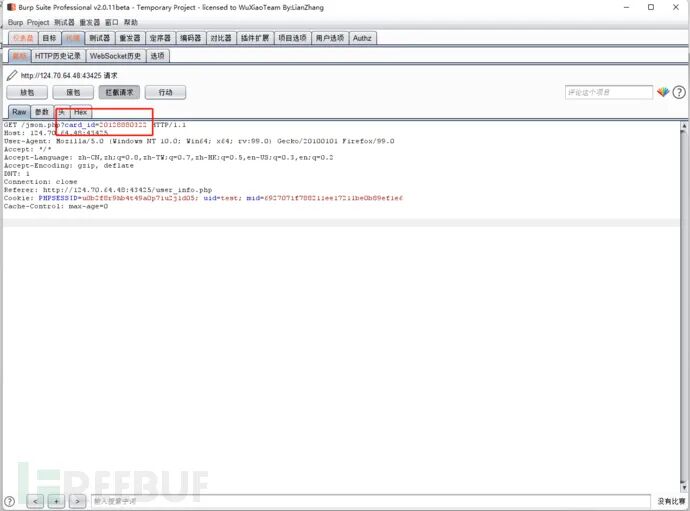Click the Cache-Control: max-age=0 line
The height and width of the screenshot is (511, 690).
click(x=56, y=206)
